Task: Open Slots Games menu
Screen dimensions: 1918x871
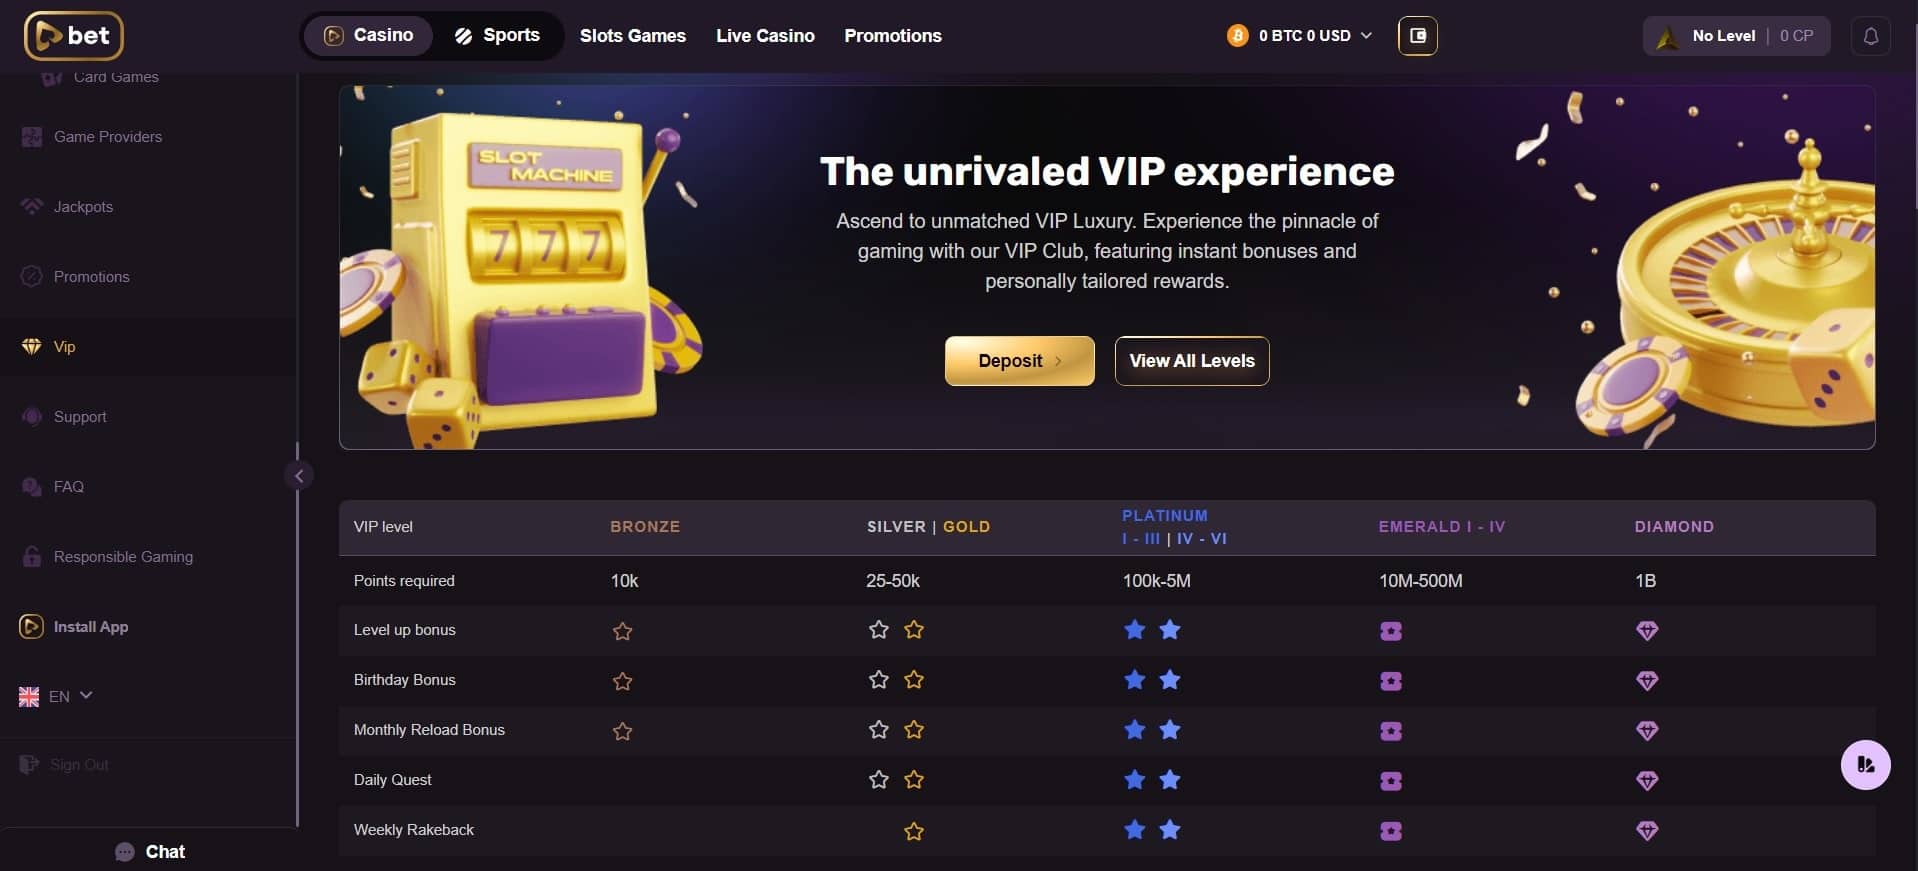Action: (x=632, y=36)
